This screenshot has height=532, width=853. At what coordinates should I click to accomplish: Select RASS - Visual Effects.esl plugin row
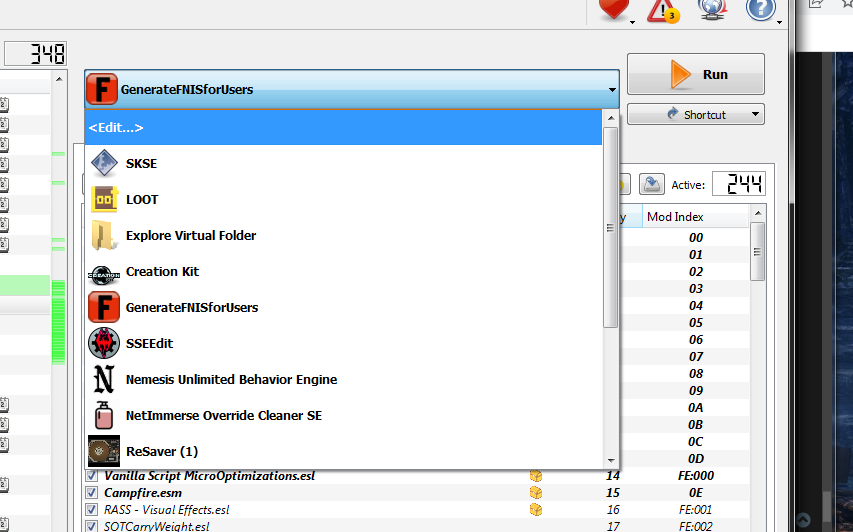pos(417,510)
